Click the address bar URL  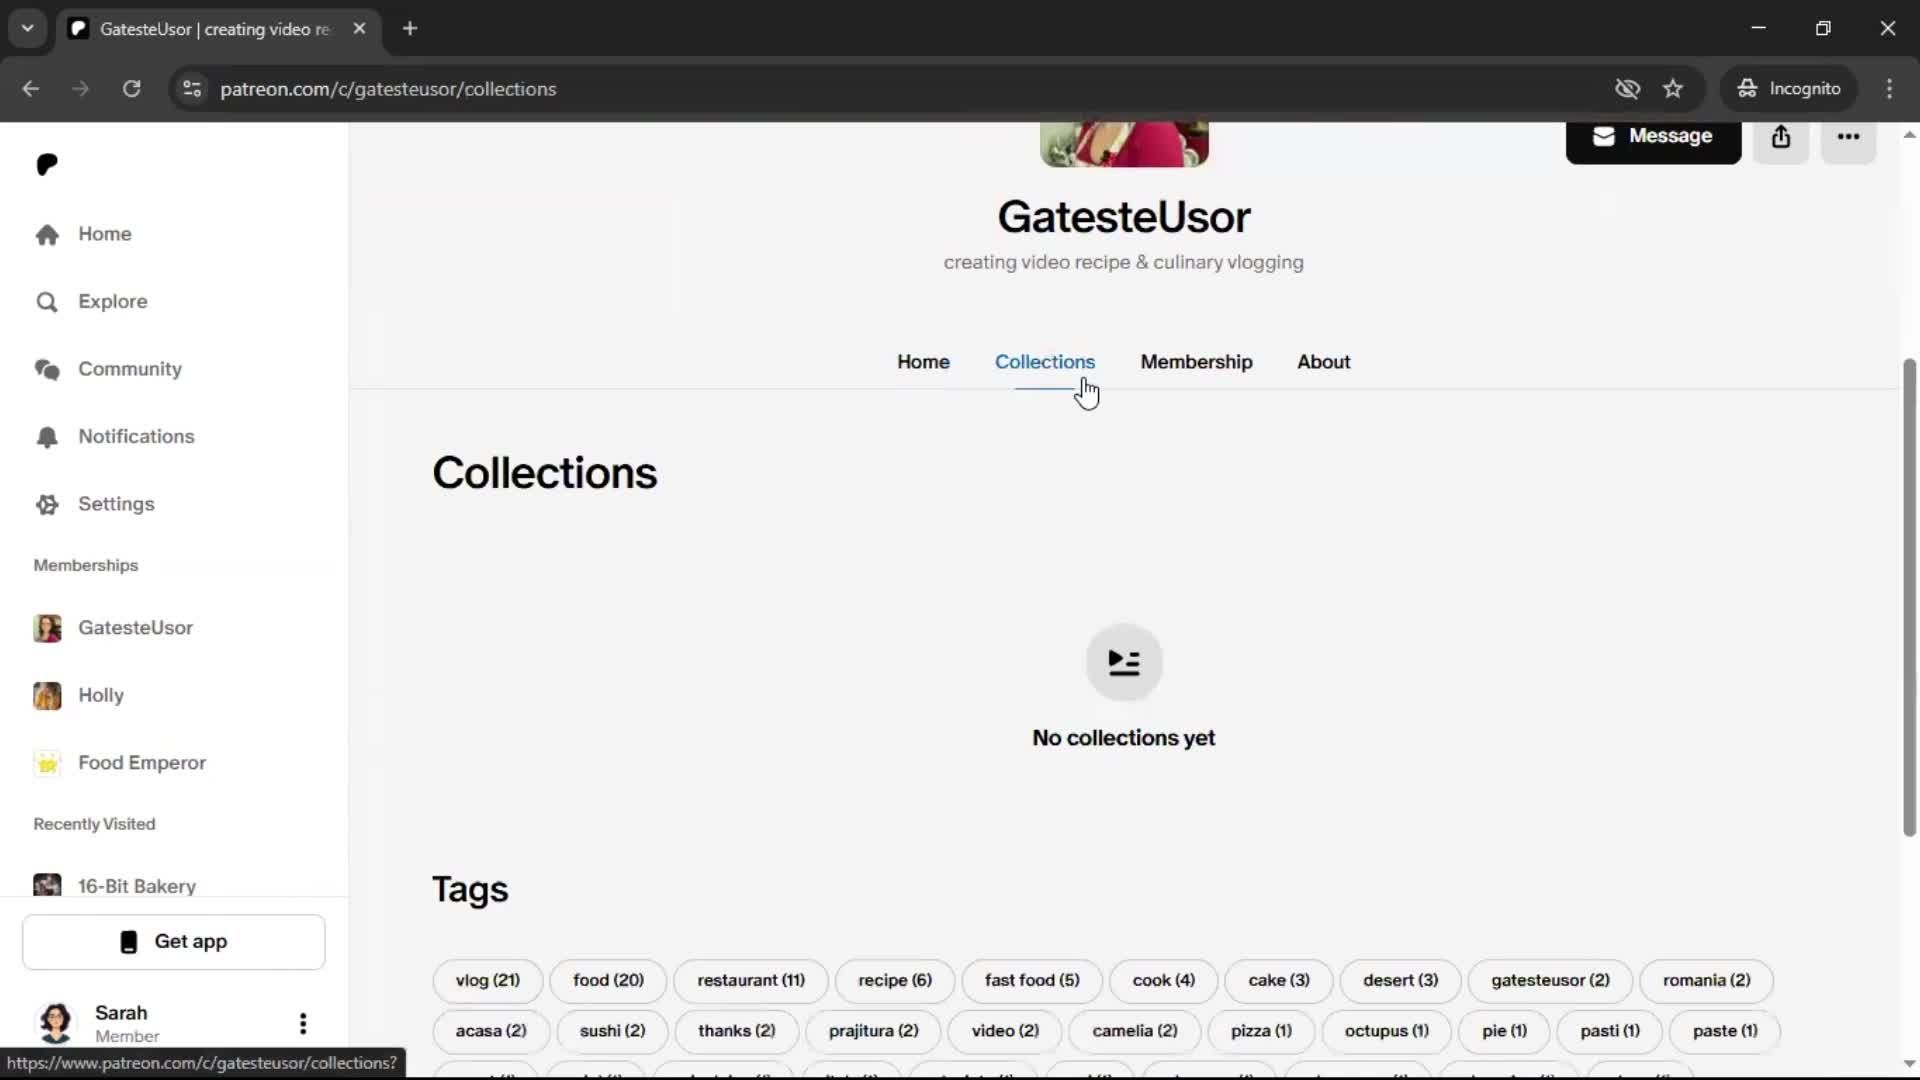[x=388, y=89]
